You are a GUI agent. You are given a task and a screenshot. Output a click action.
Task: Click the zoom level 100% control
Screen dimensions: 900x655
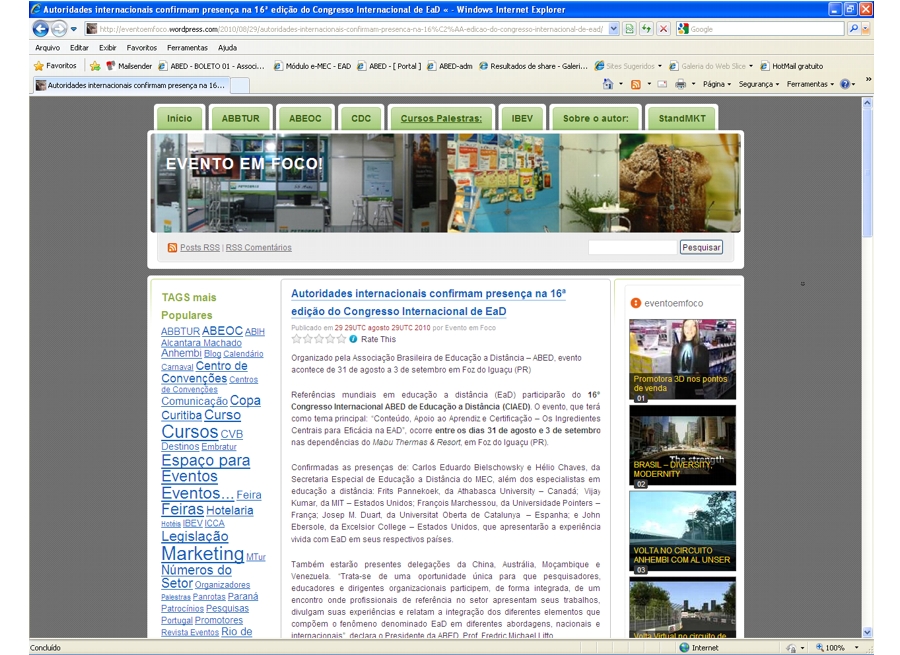pos(837,648)
